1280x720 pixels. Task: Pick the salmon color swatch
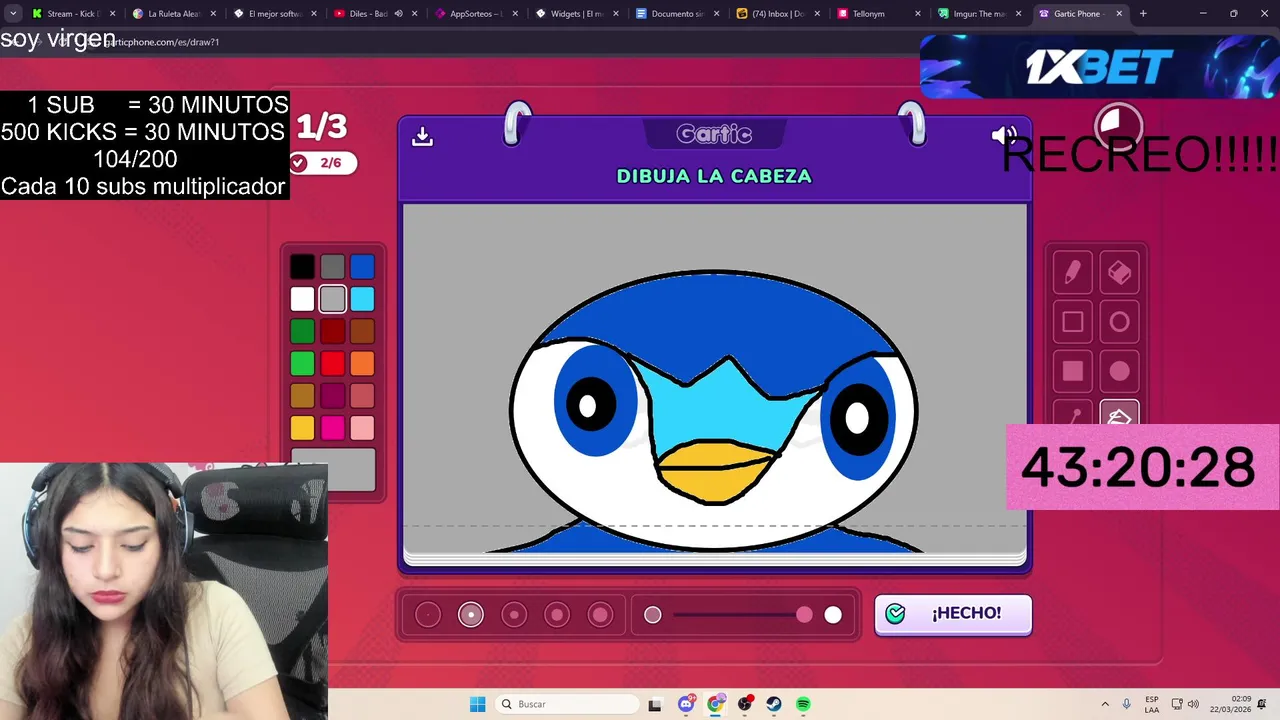(362, 396)
